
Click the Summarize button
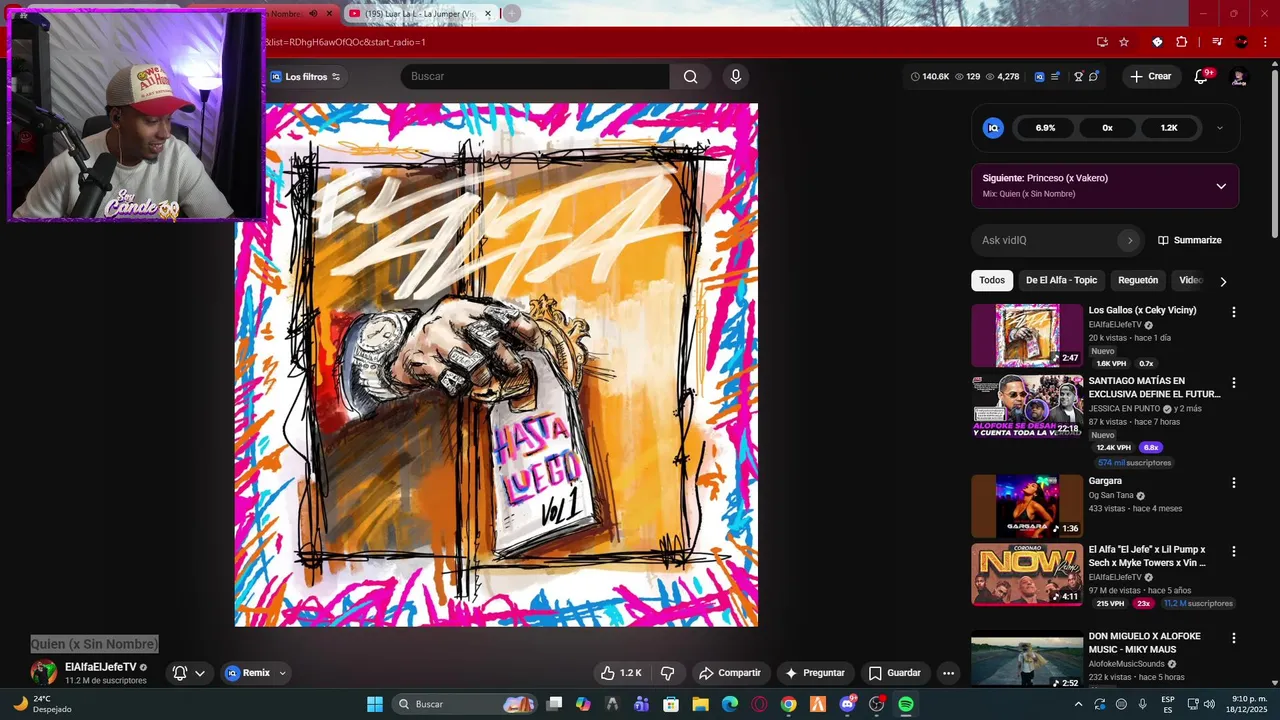(1190, 240)
